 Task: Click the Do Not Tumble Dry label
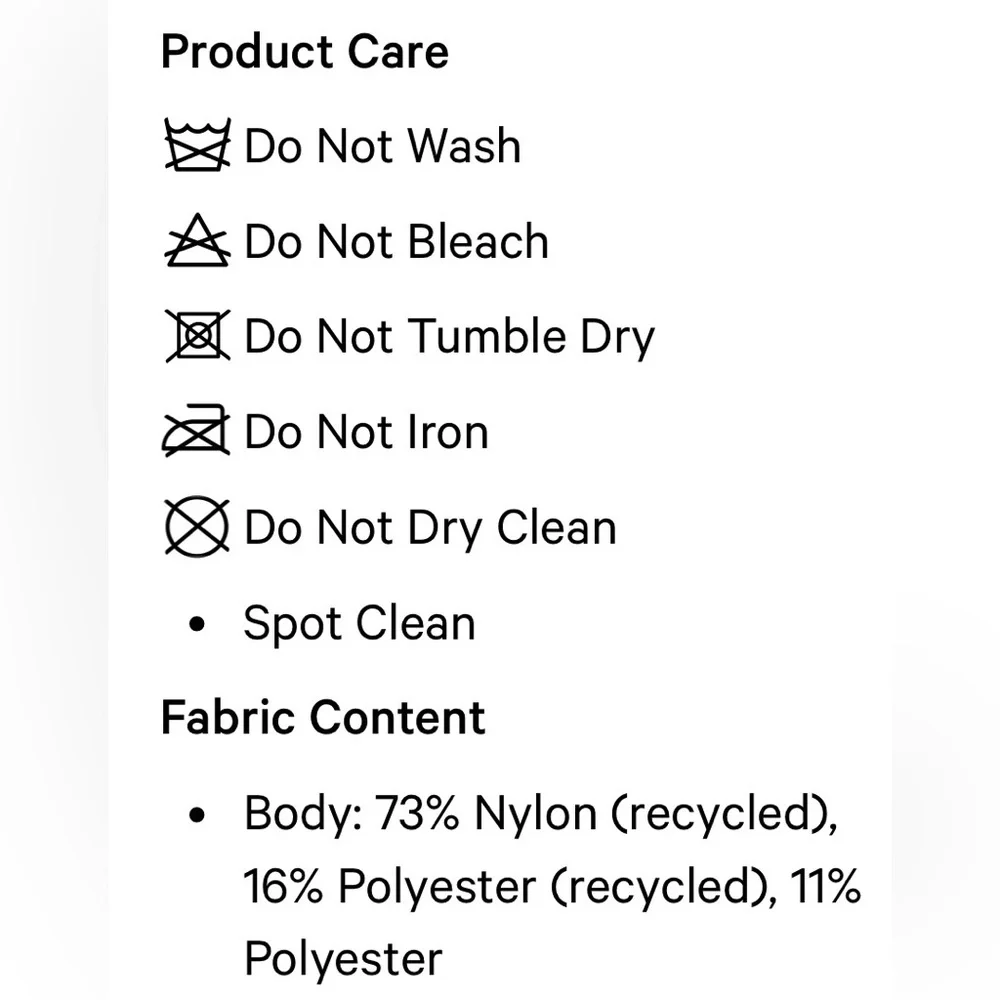[x=449, y=337]
